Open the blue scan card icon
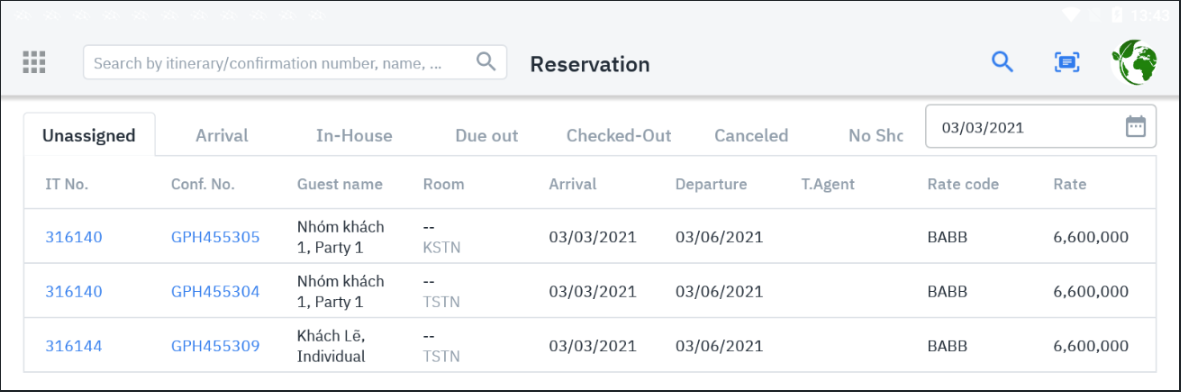 tap(1067, 63)
